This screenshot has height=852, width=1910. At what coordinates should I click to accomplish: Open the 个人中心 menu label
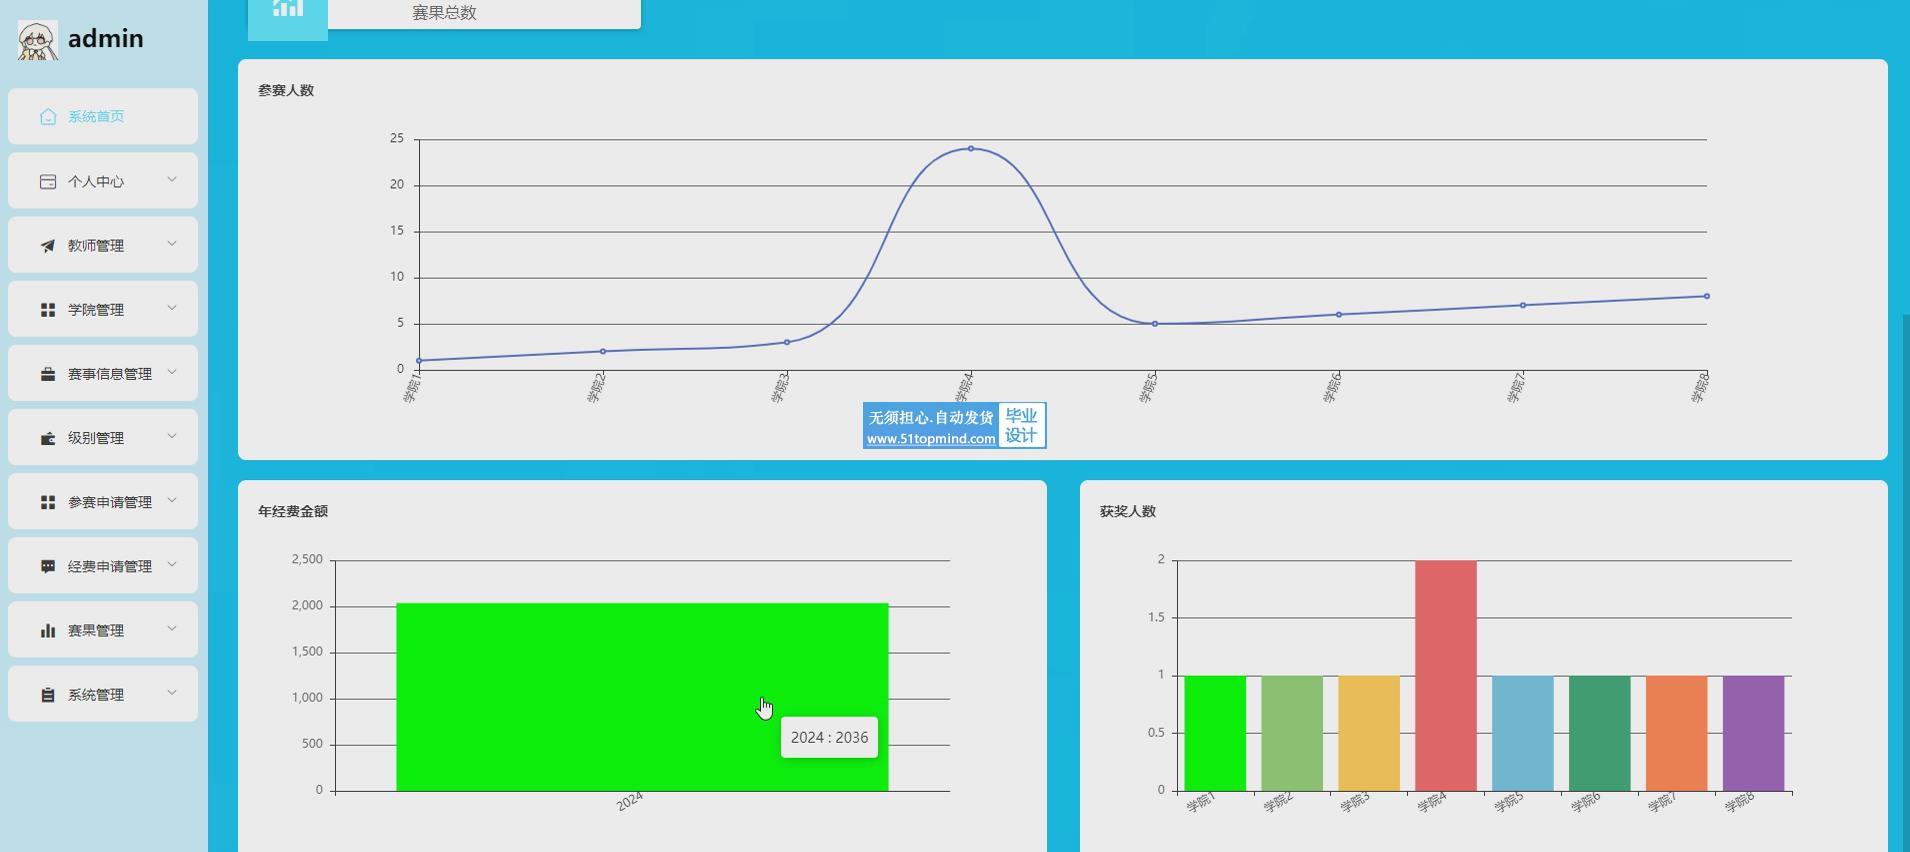click(96, 182)
